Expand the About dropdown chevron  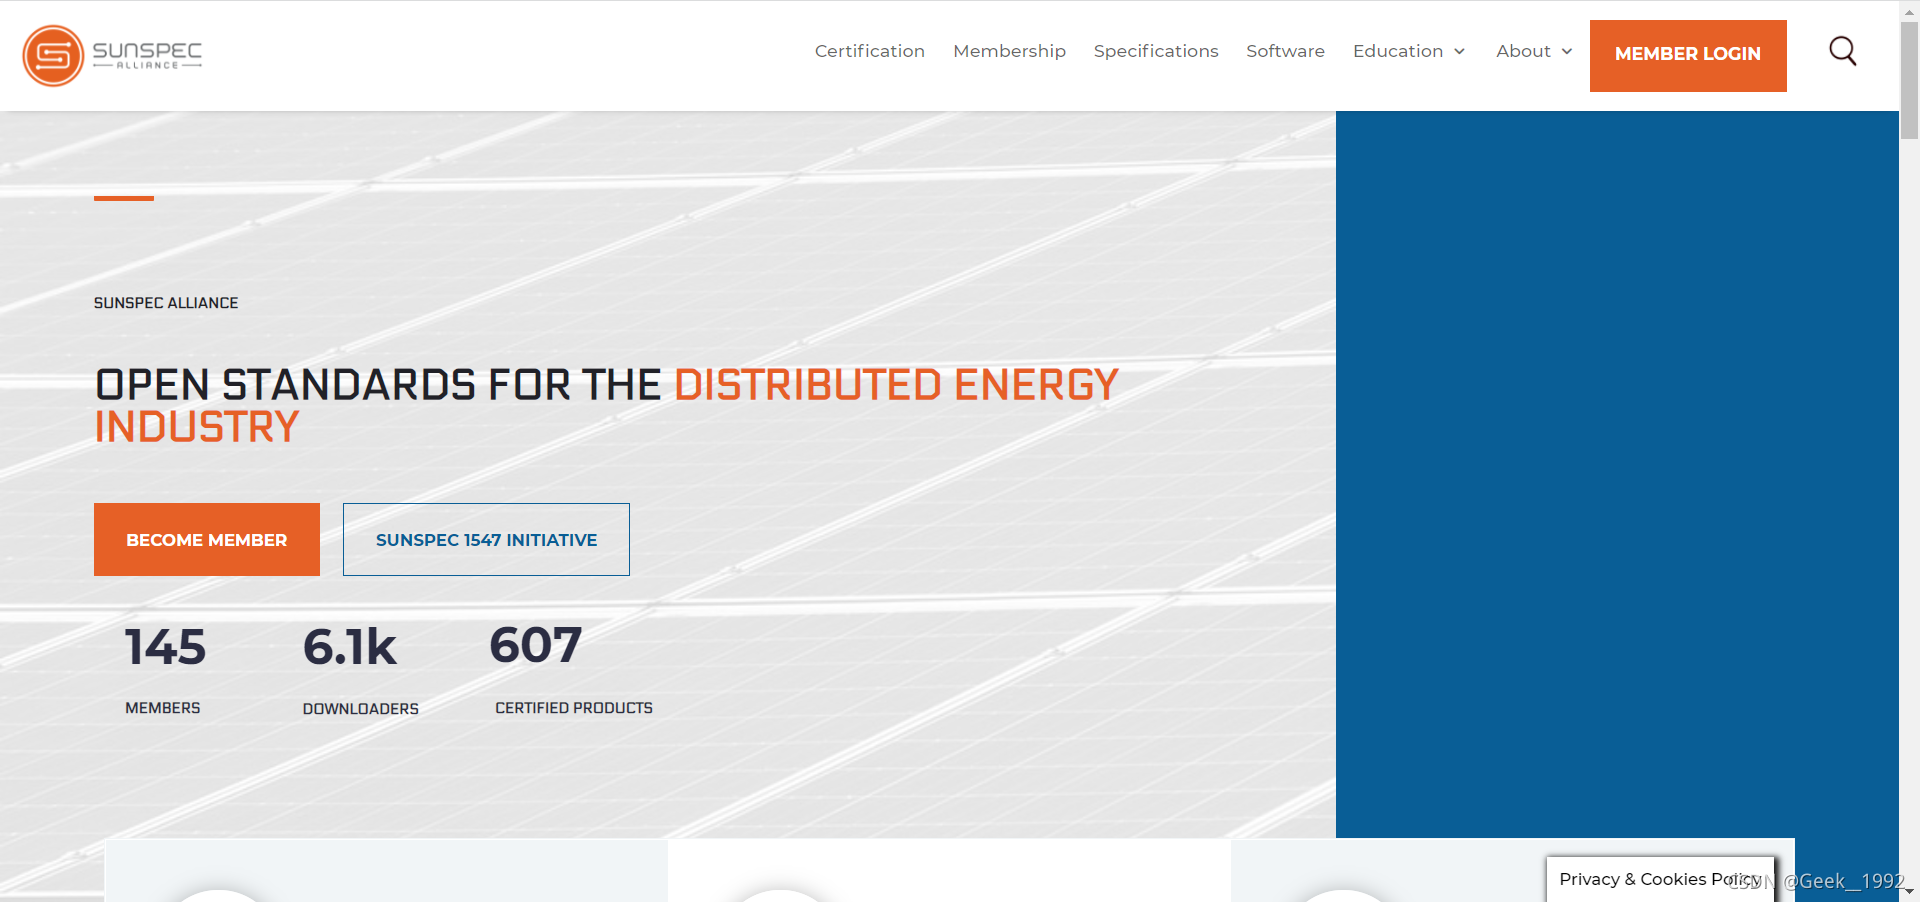(1567, 52)
